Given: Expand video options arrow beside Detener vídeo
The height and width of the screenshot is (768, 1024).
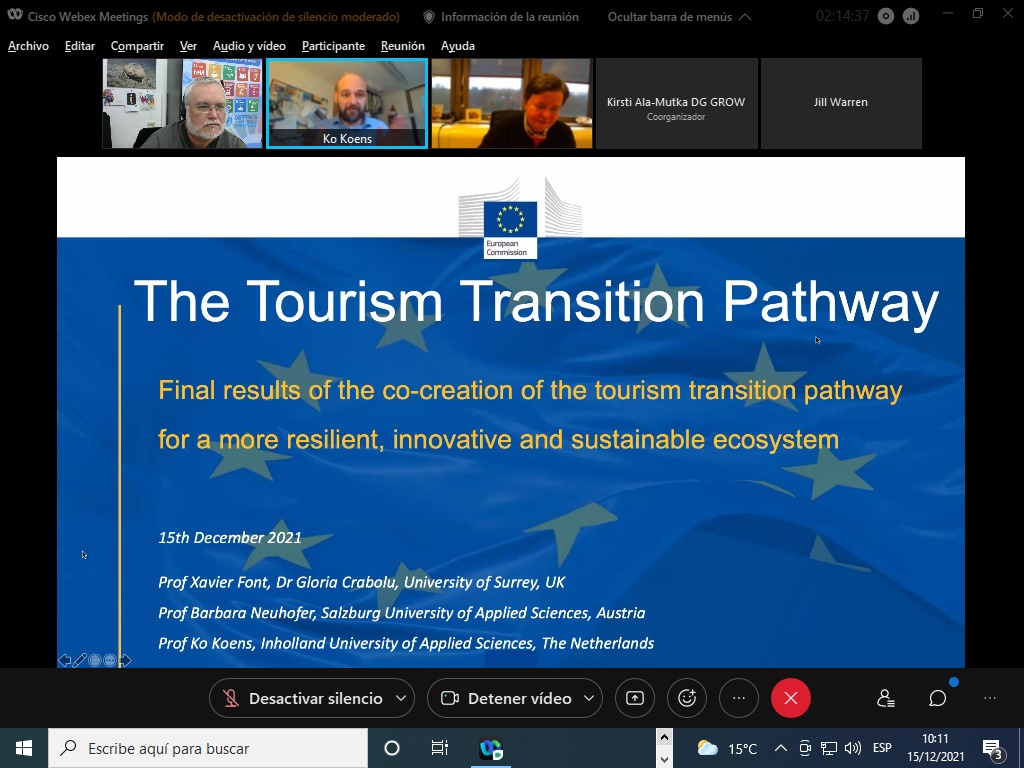Looking at the screenshot, I should pos(589,698).
